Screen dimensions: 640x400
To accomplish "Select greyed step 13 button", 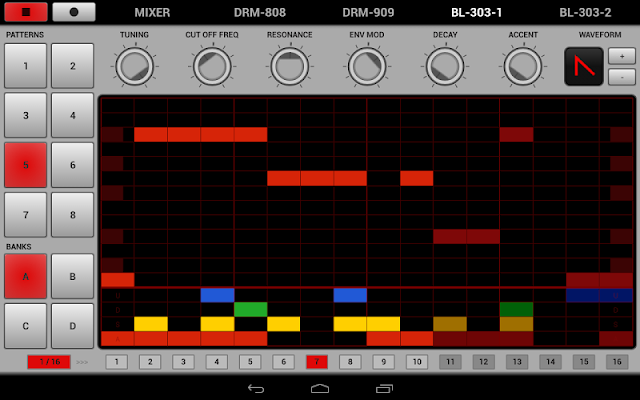I will tap(517, 362).
